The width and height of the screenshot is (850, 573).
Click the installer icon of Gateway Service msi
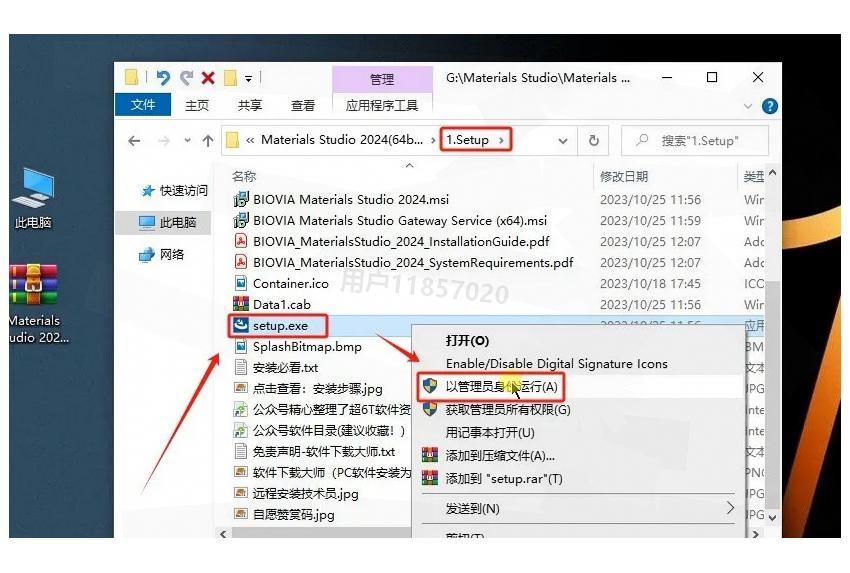tap(241, 221)
